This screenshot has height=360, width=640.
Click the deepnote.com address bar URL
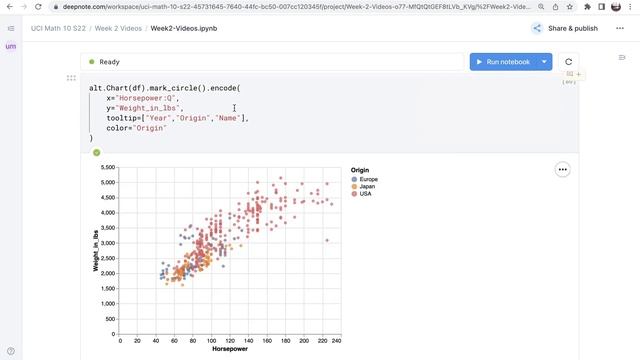coord(297,7)
